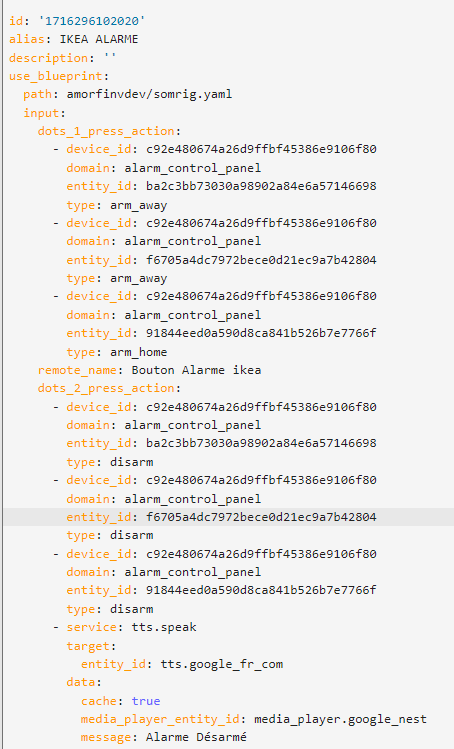454x749 pixels.
Task: Click the dots_2_press_action key
Action: (106, 388)
